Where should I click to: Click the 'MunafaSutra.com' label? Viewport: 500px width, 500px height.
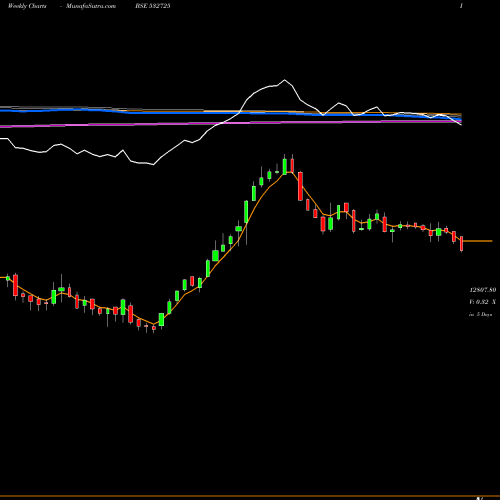(x=91, y=6)
